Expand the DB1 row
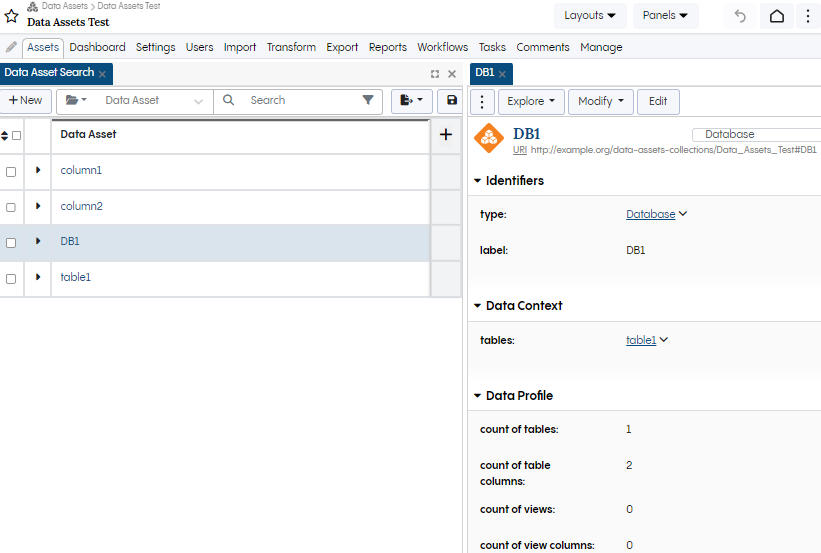Image resolution: width=821 pixels, height=553 pixels. (38, 241)
